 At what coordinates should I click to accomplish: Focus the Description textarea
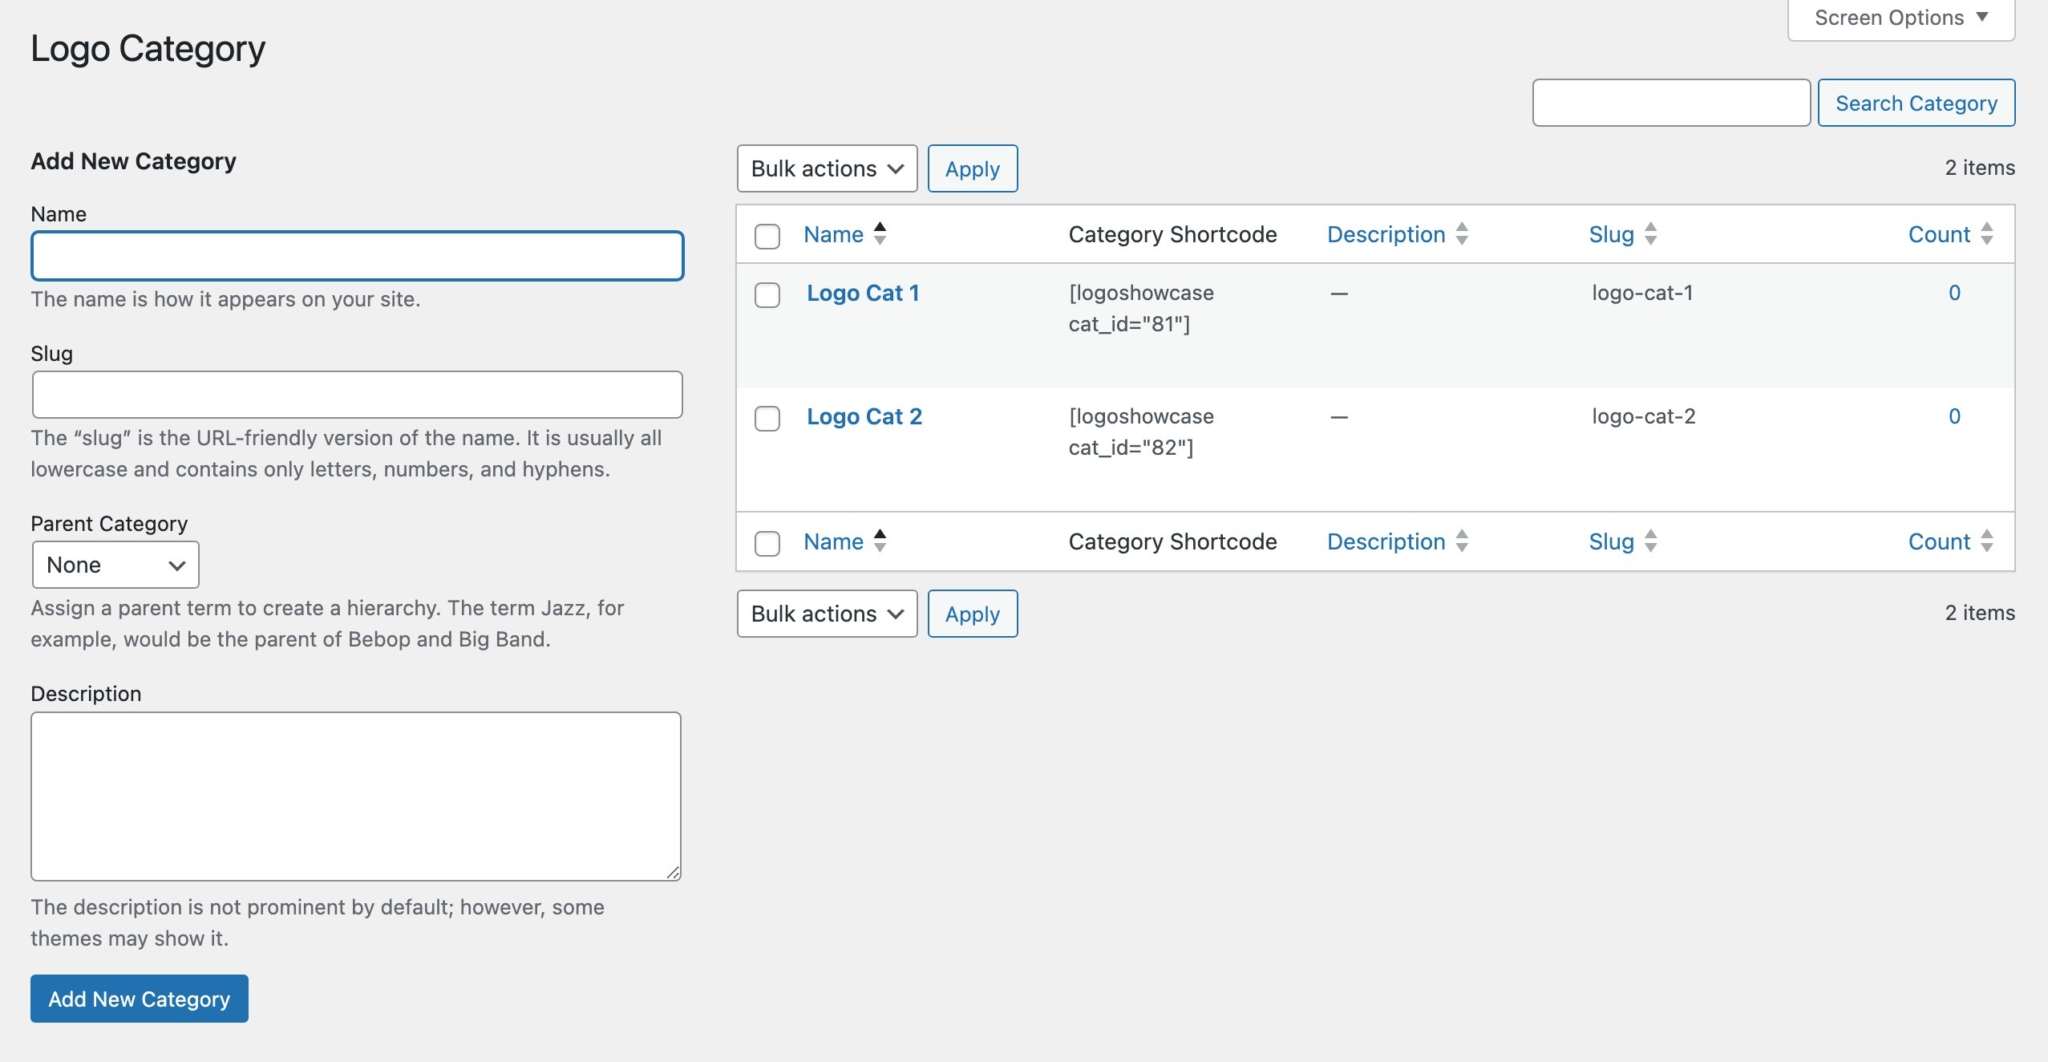click(356, 796)
